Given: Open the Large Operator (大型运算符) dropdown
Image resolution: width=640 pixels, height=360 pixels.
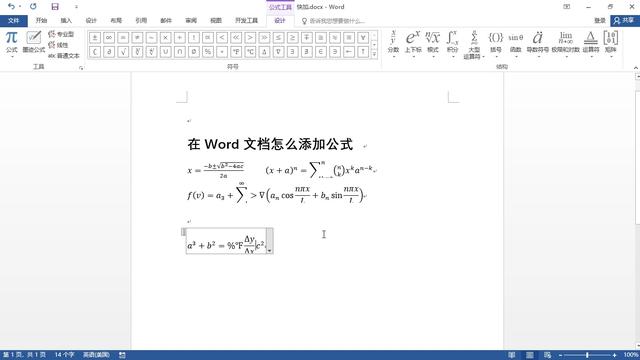Looking at the screenshot, I should tap(474, 45).
